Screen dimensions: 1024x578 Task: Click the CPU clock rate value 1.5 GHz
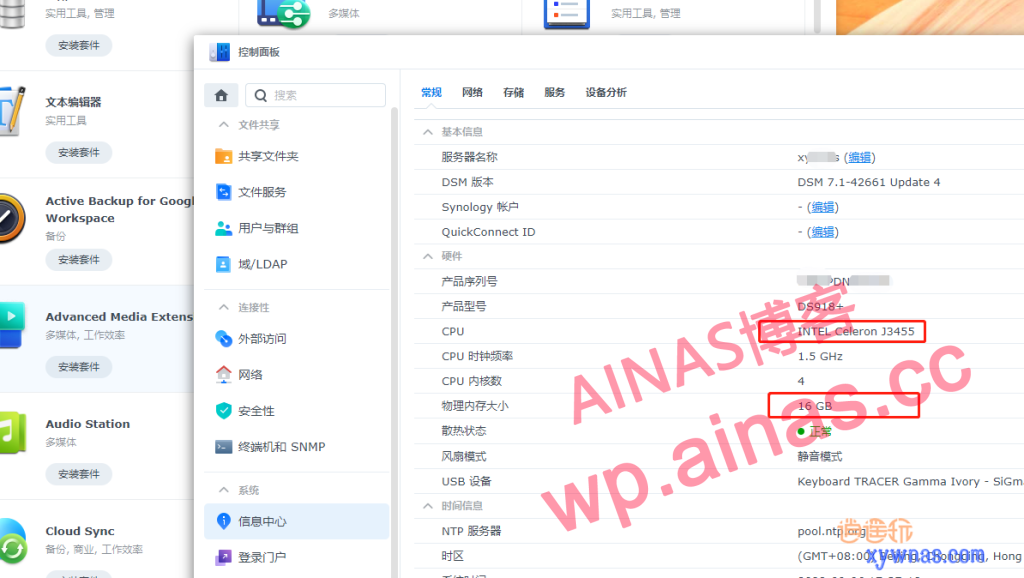pyautogui.click(x=820, y=356)
